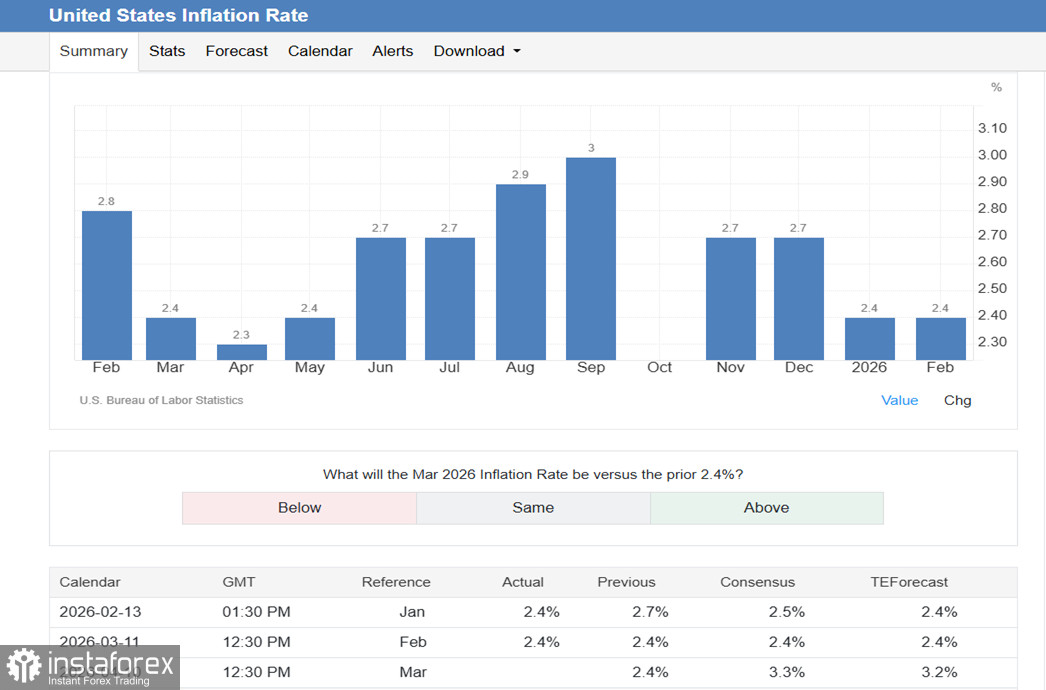The width and height of the screenshot is (1046, 690).
Task: Open the Stats tab
Action: (167, 51)
